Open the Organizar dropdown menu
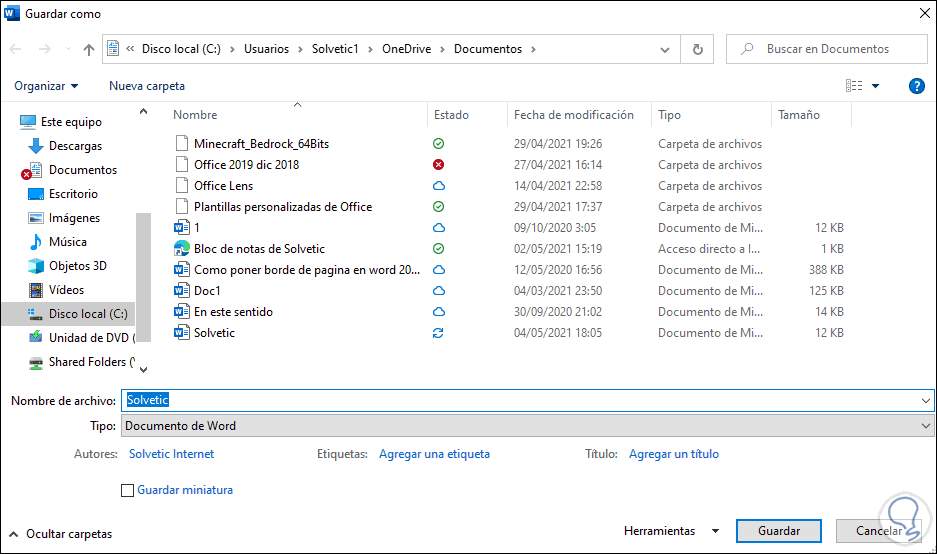The image size is (937, 554). point(46,86)
